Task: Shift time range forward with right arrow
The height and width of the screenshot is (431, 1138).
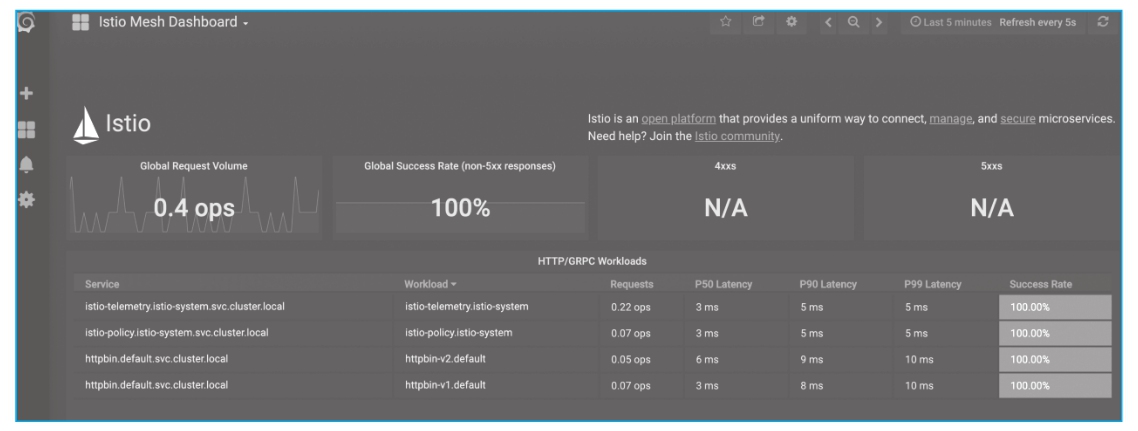Action: (878, 22)
